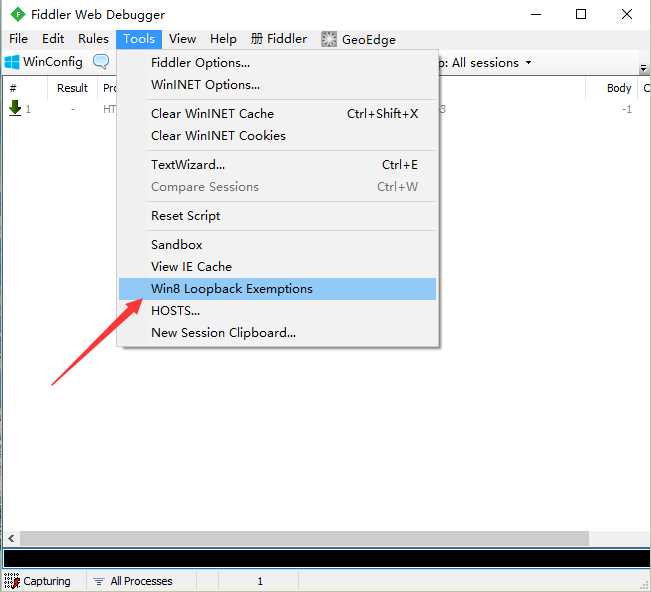Select Reset Script menu entry

coord(277,216)
